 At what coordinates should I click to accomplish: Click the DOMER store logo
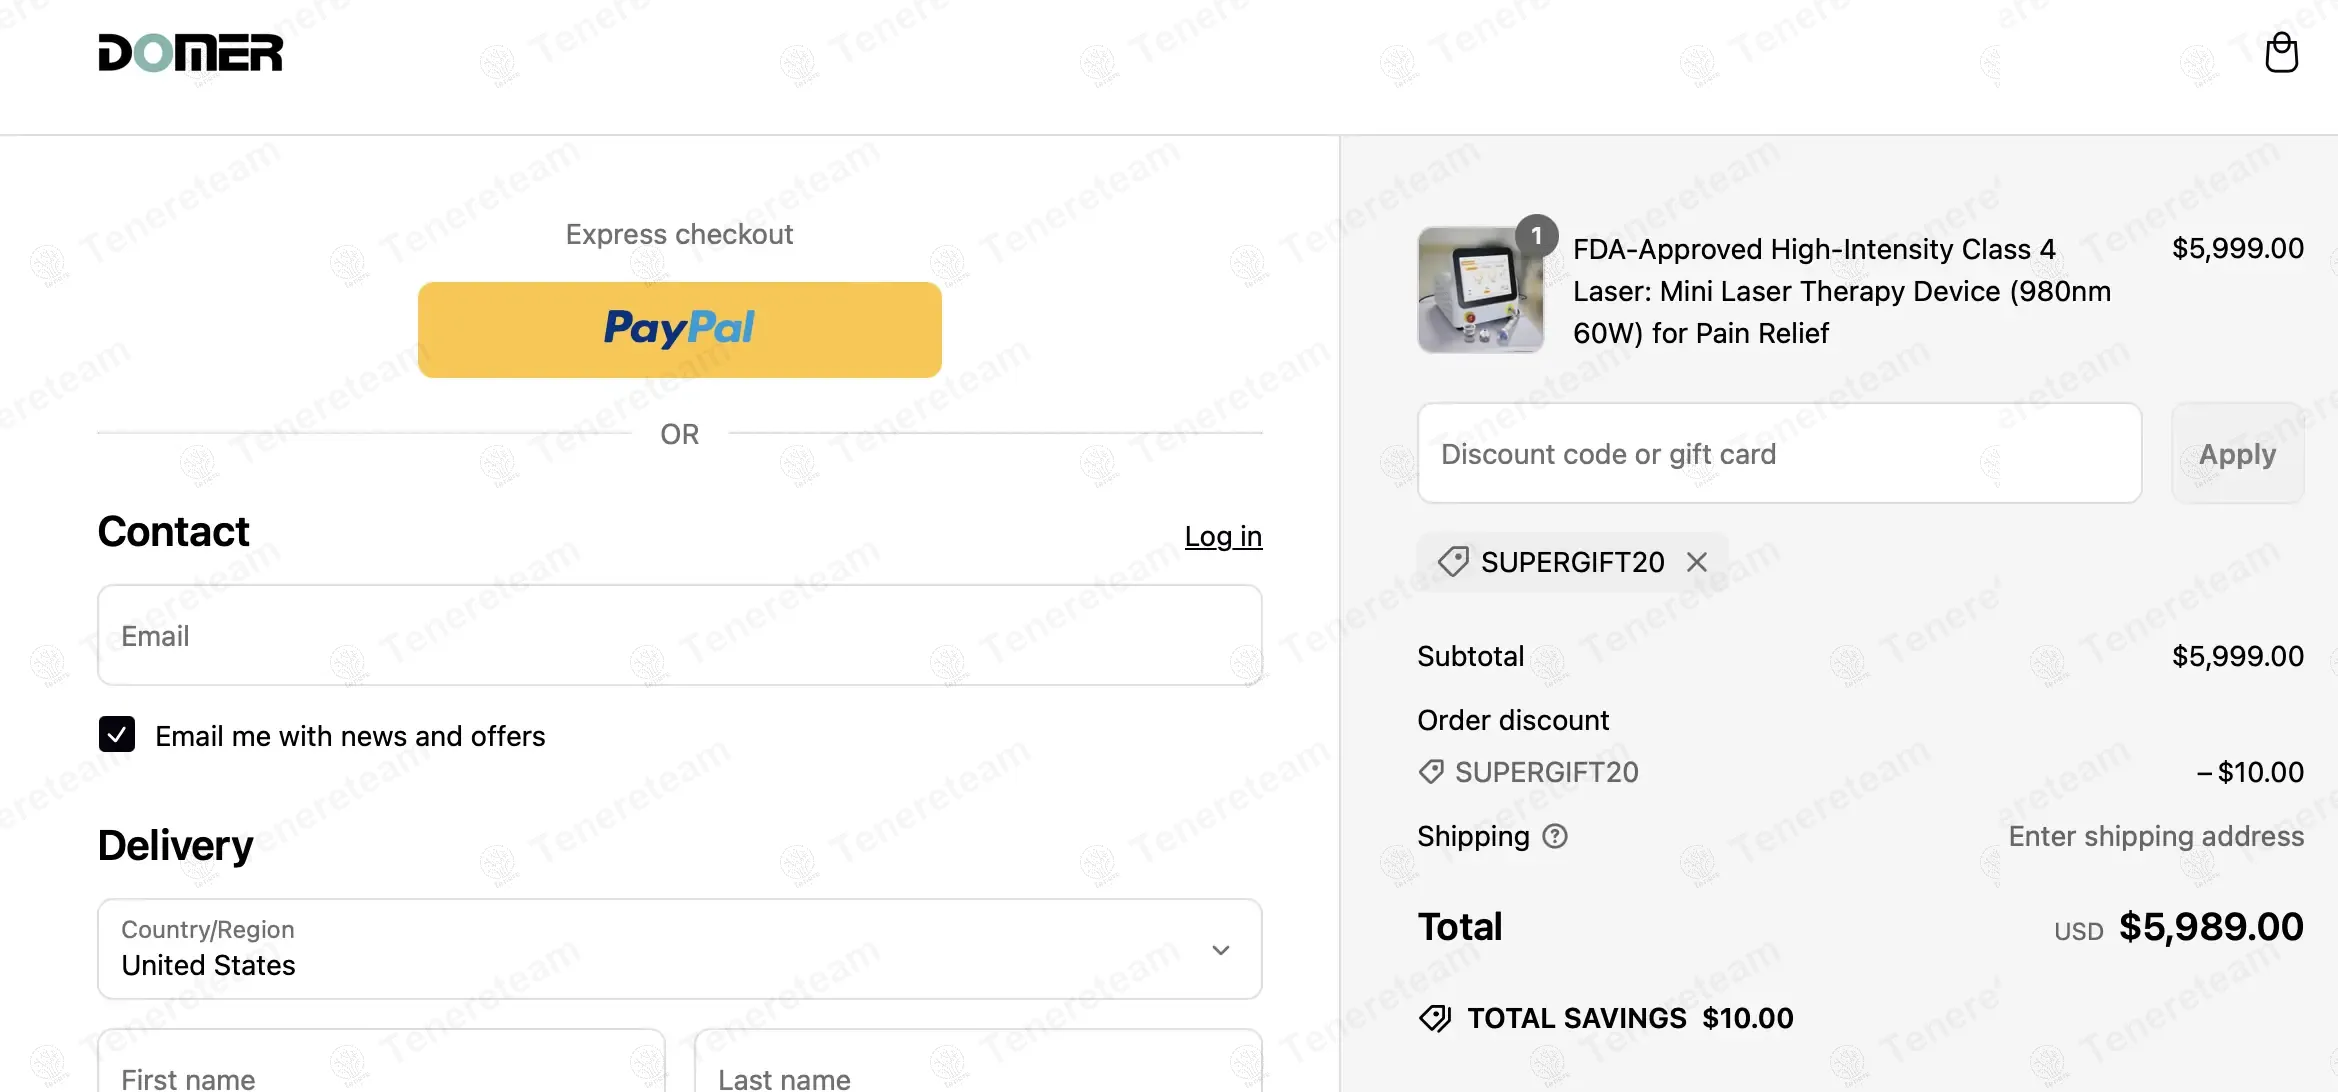click(x=190, y=53)
